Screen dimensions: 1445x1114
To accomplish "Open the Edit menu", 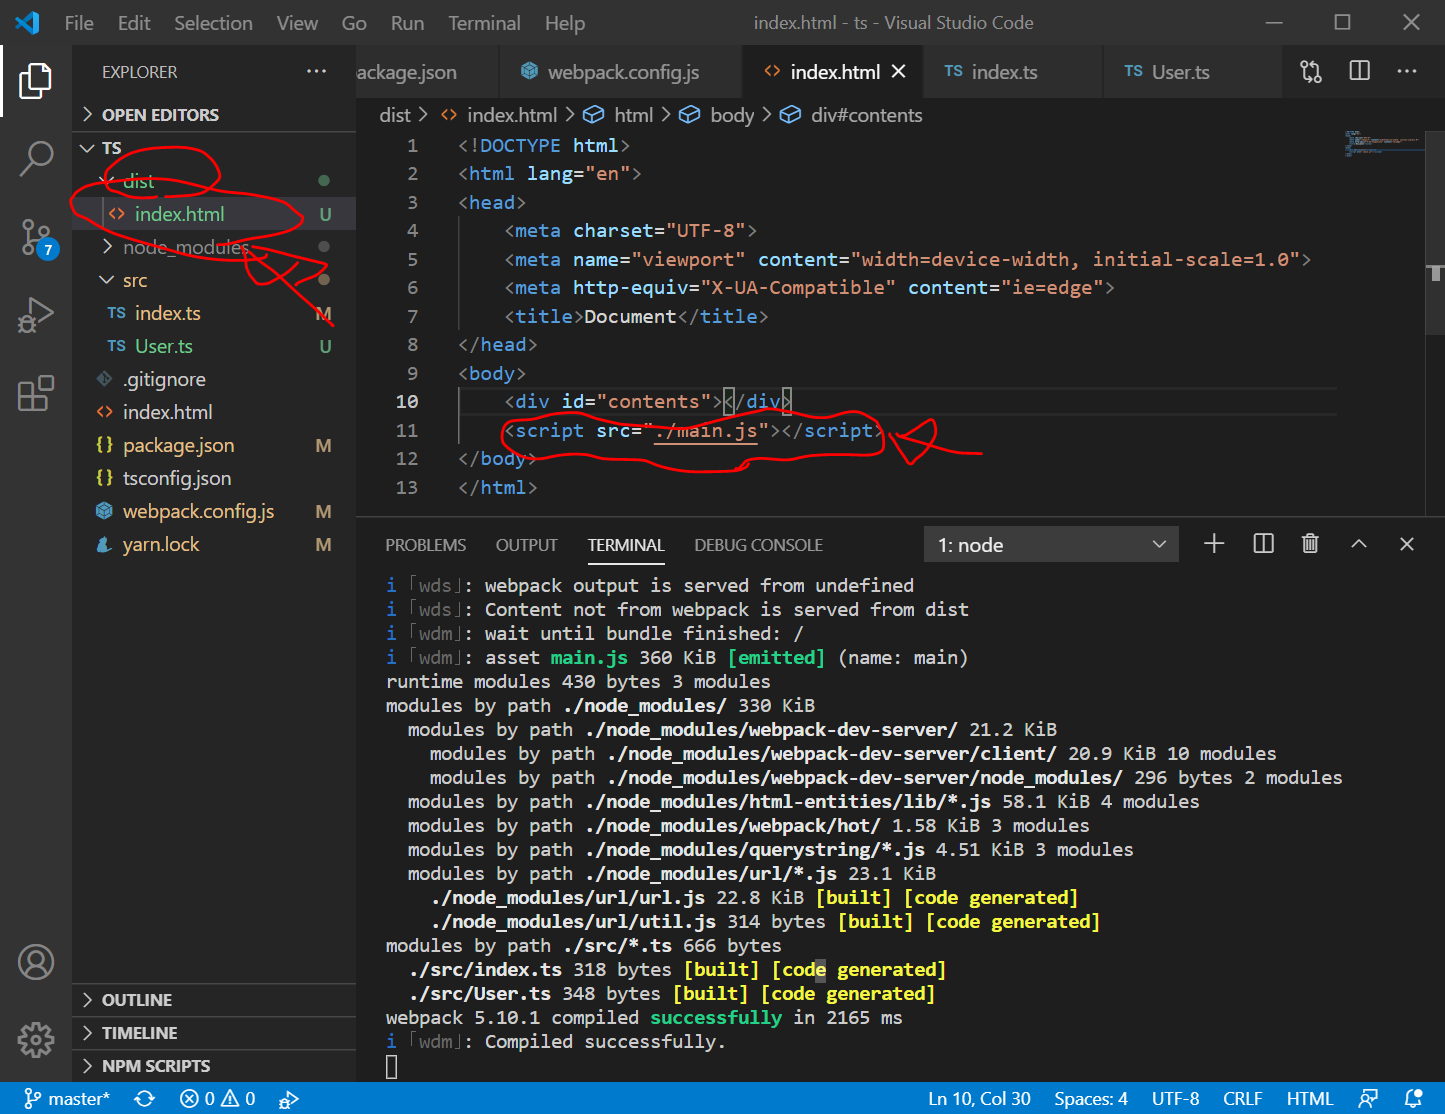I will pyautogui.click(x=134, y=22).
